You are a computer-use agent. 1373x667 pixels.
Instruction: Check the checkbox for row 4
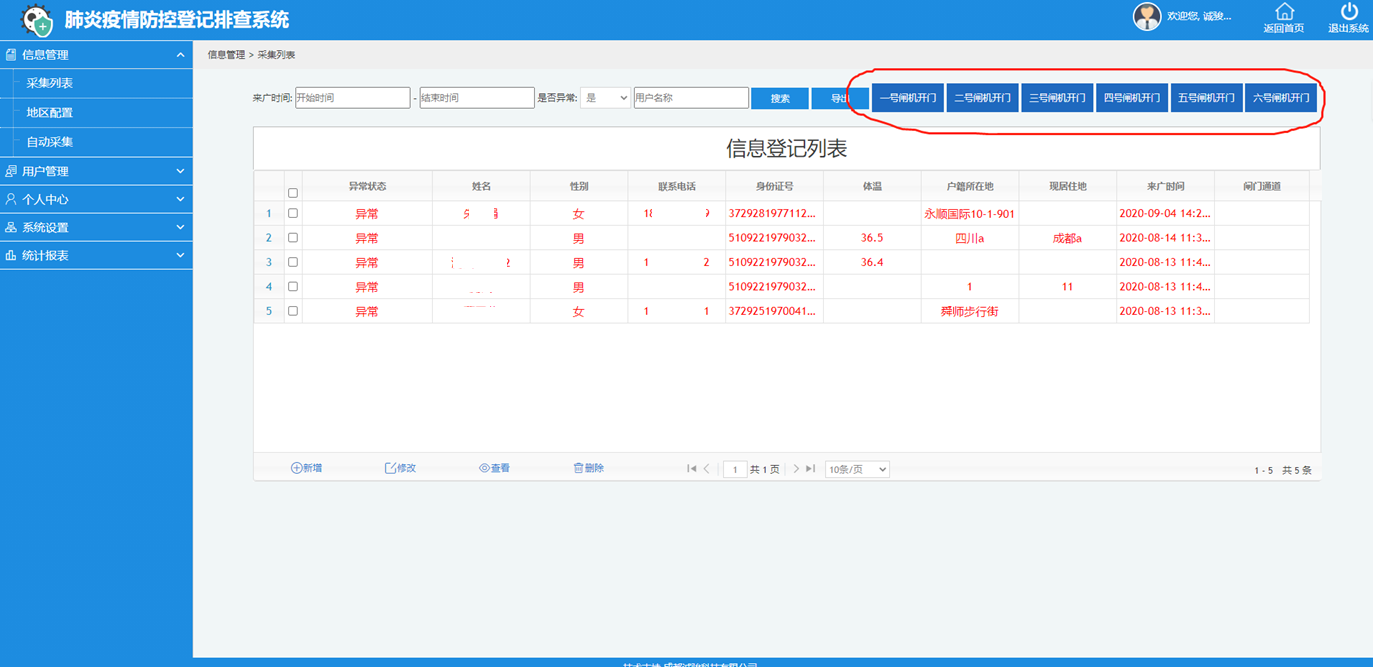click(x=293, y=286)
